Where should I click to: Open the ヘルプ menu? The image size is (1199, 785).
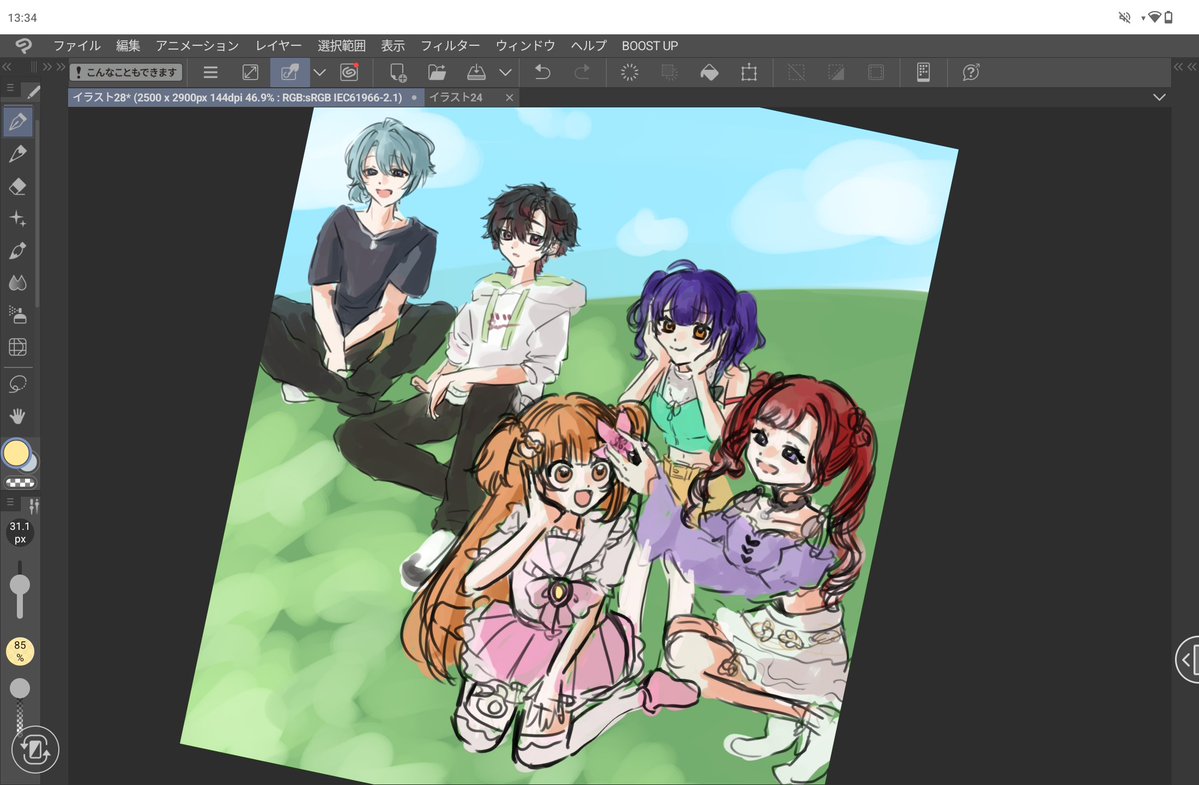[589, 46]
